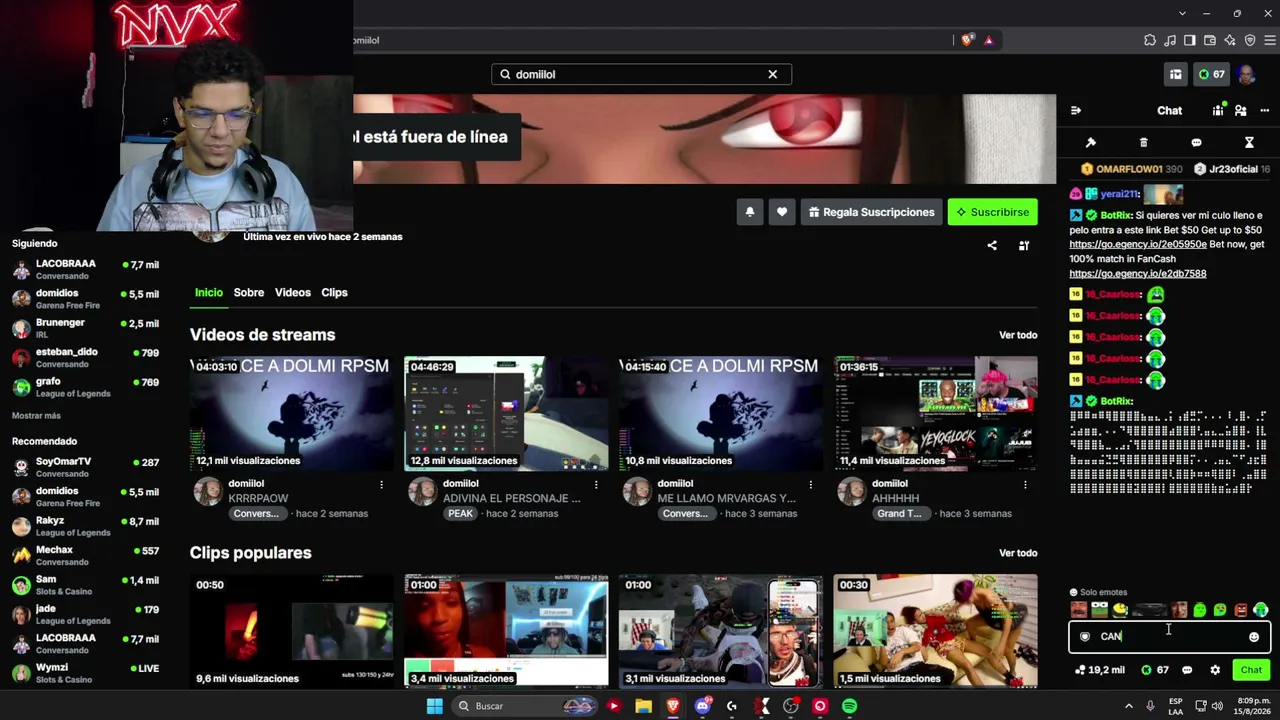This screenshot has height=720, width=1280.
Task: Click the trash clear-chat icon
Action: pyautogui.click(x=1144, y=143)
